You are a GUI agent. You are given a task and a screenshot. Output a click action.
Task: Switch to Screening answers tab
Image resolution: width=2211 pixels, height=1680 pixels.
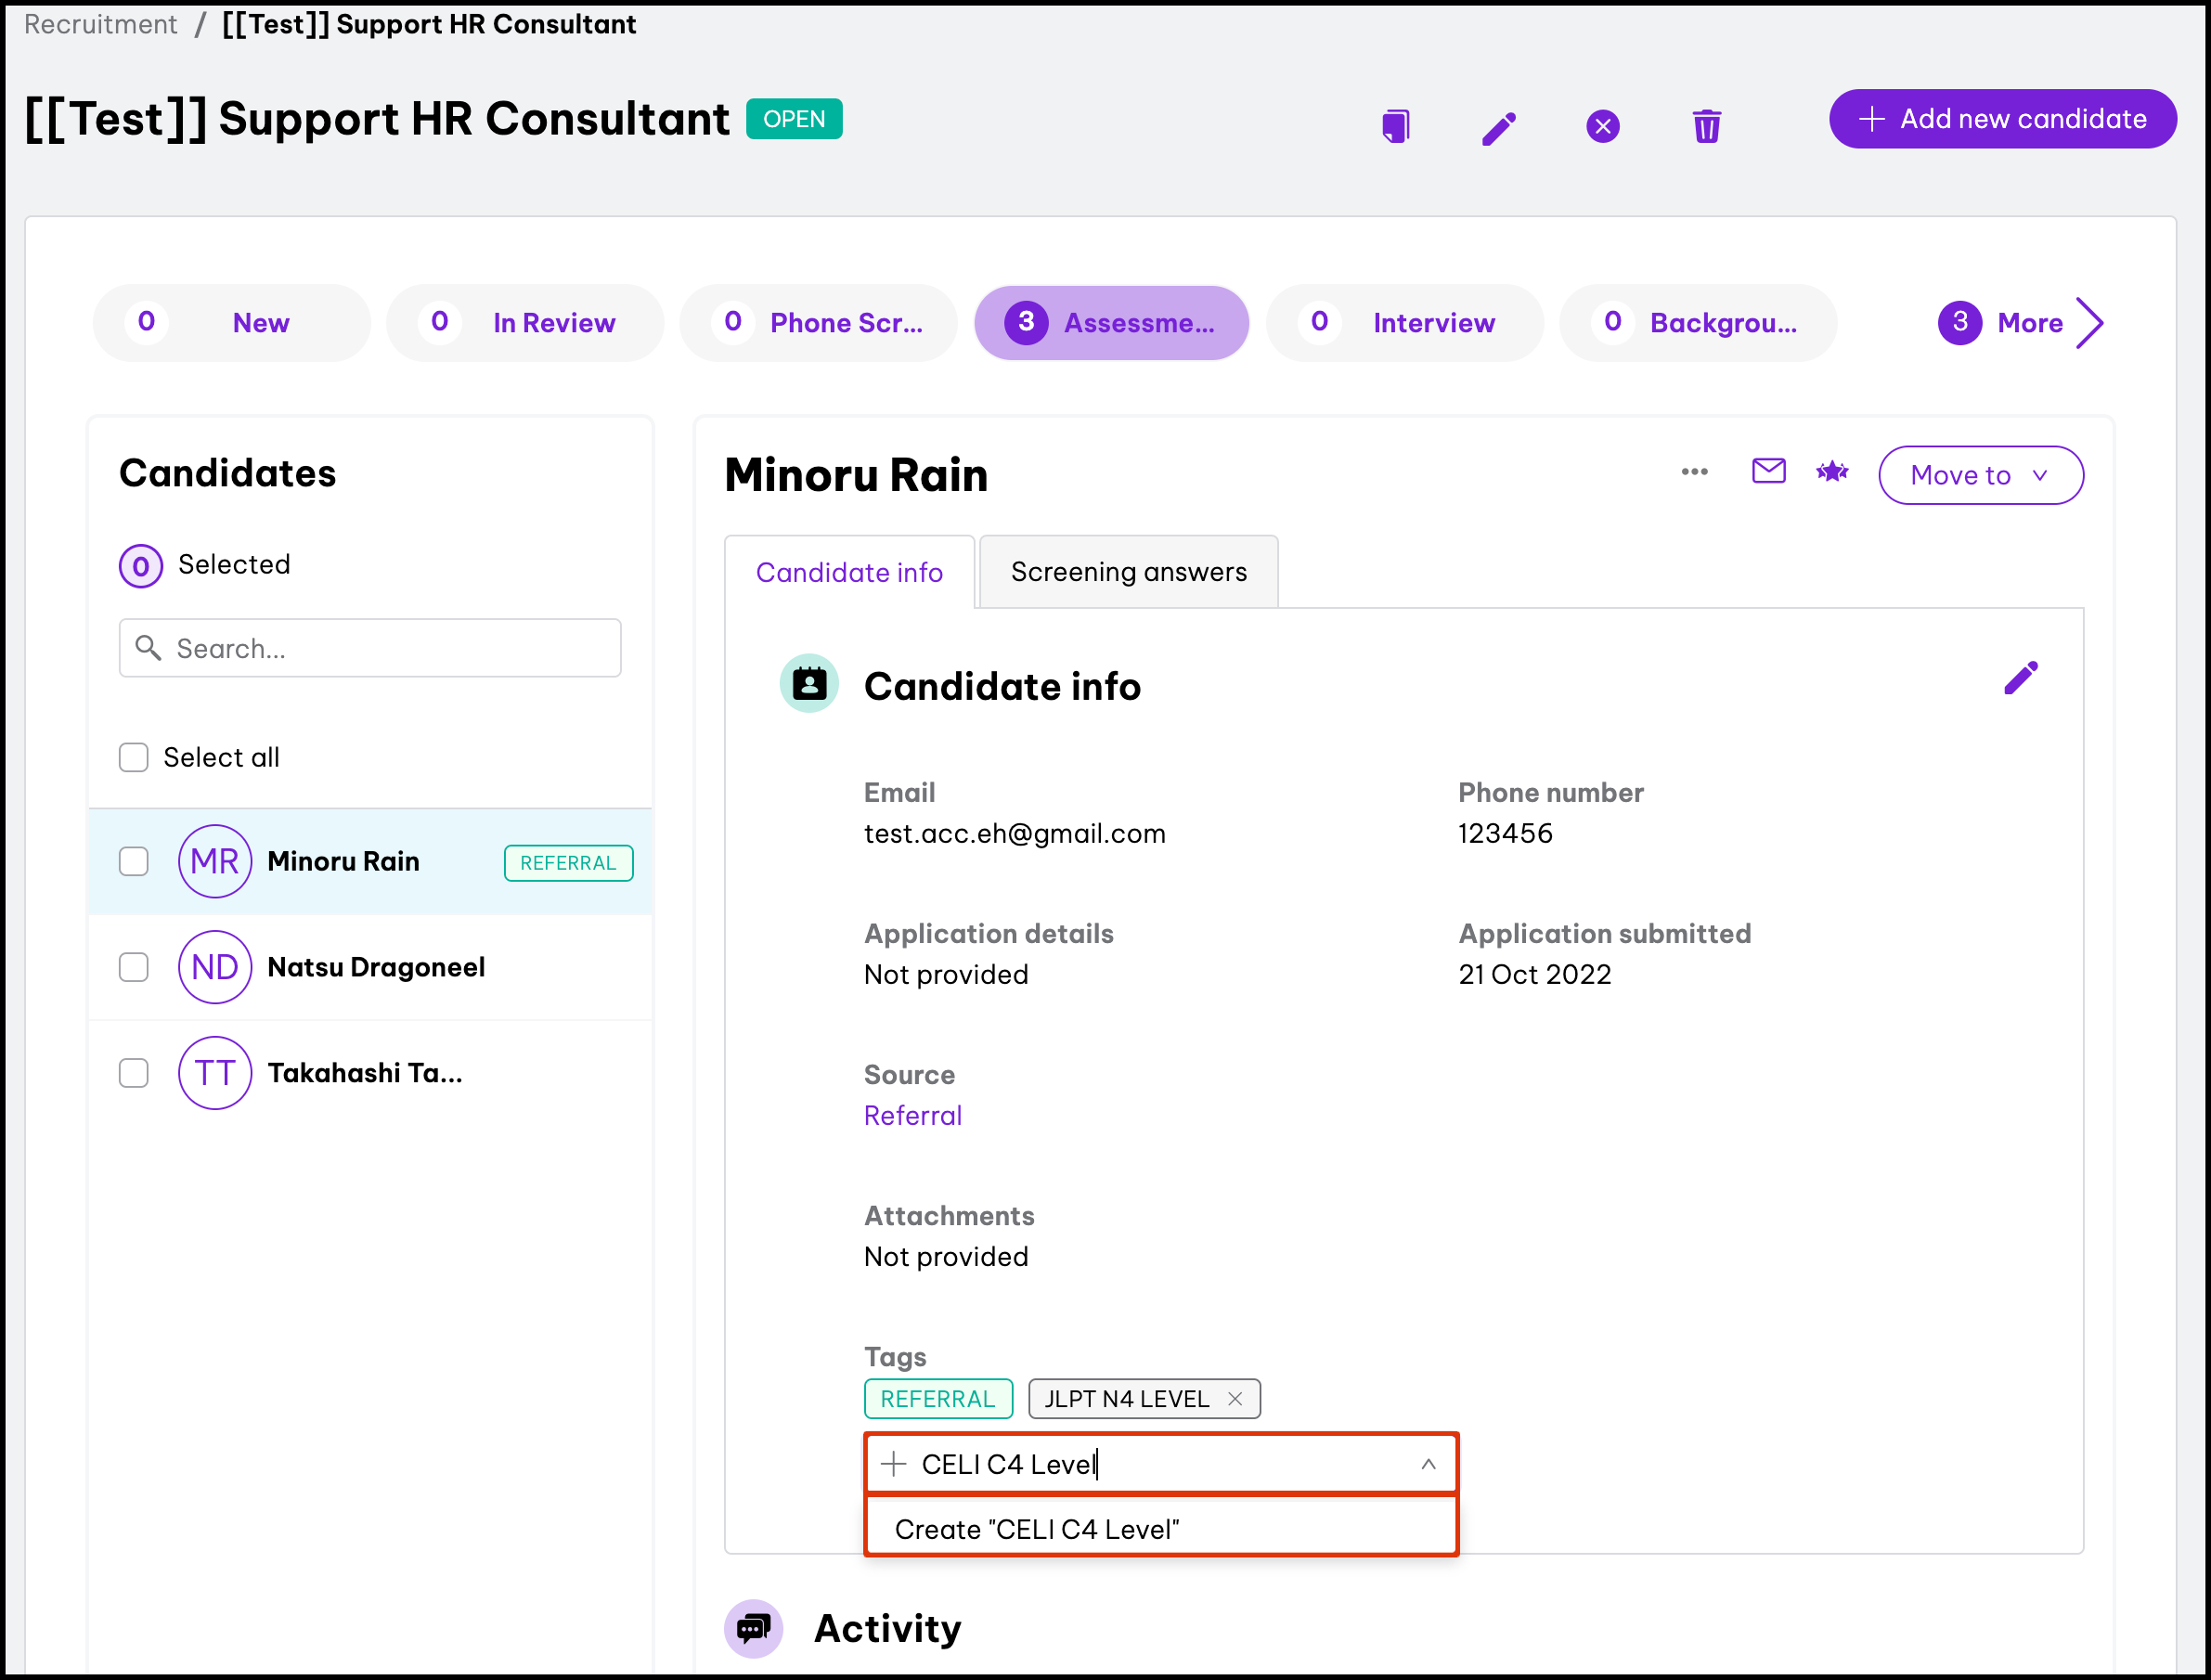pos(1128,572)
